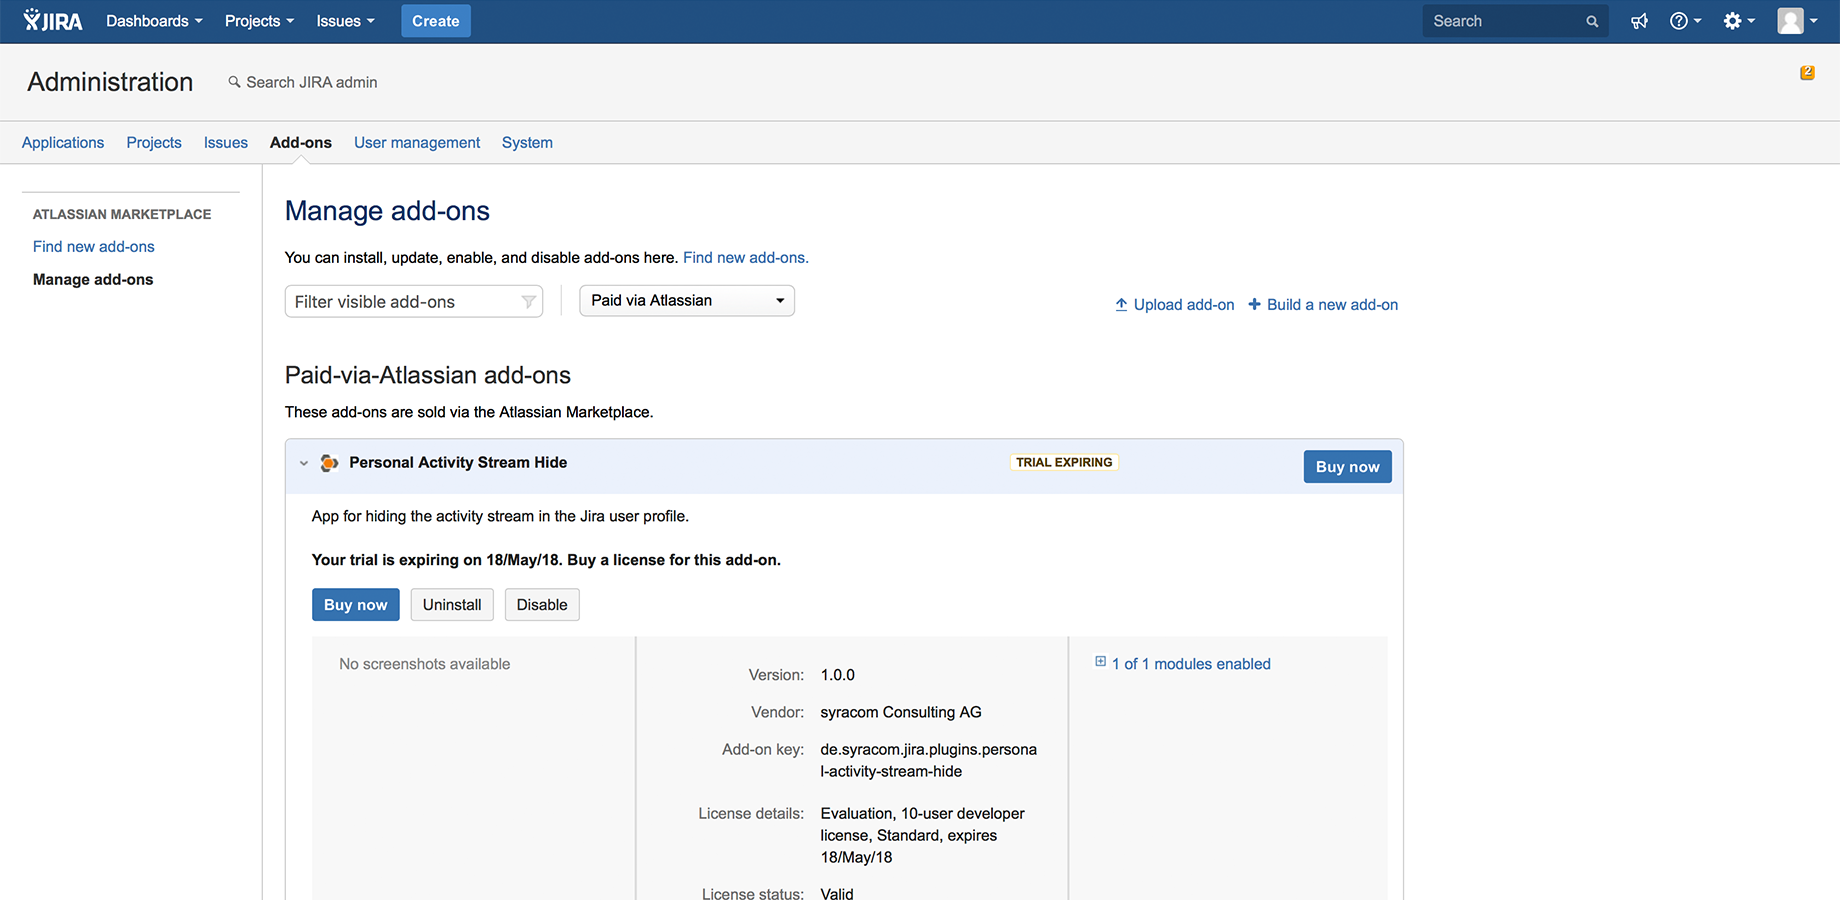Click the Buy now button in add-on header
1840x900 pixels.
(1347, 467)
